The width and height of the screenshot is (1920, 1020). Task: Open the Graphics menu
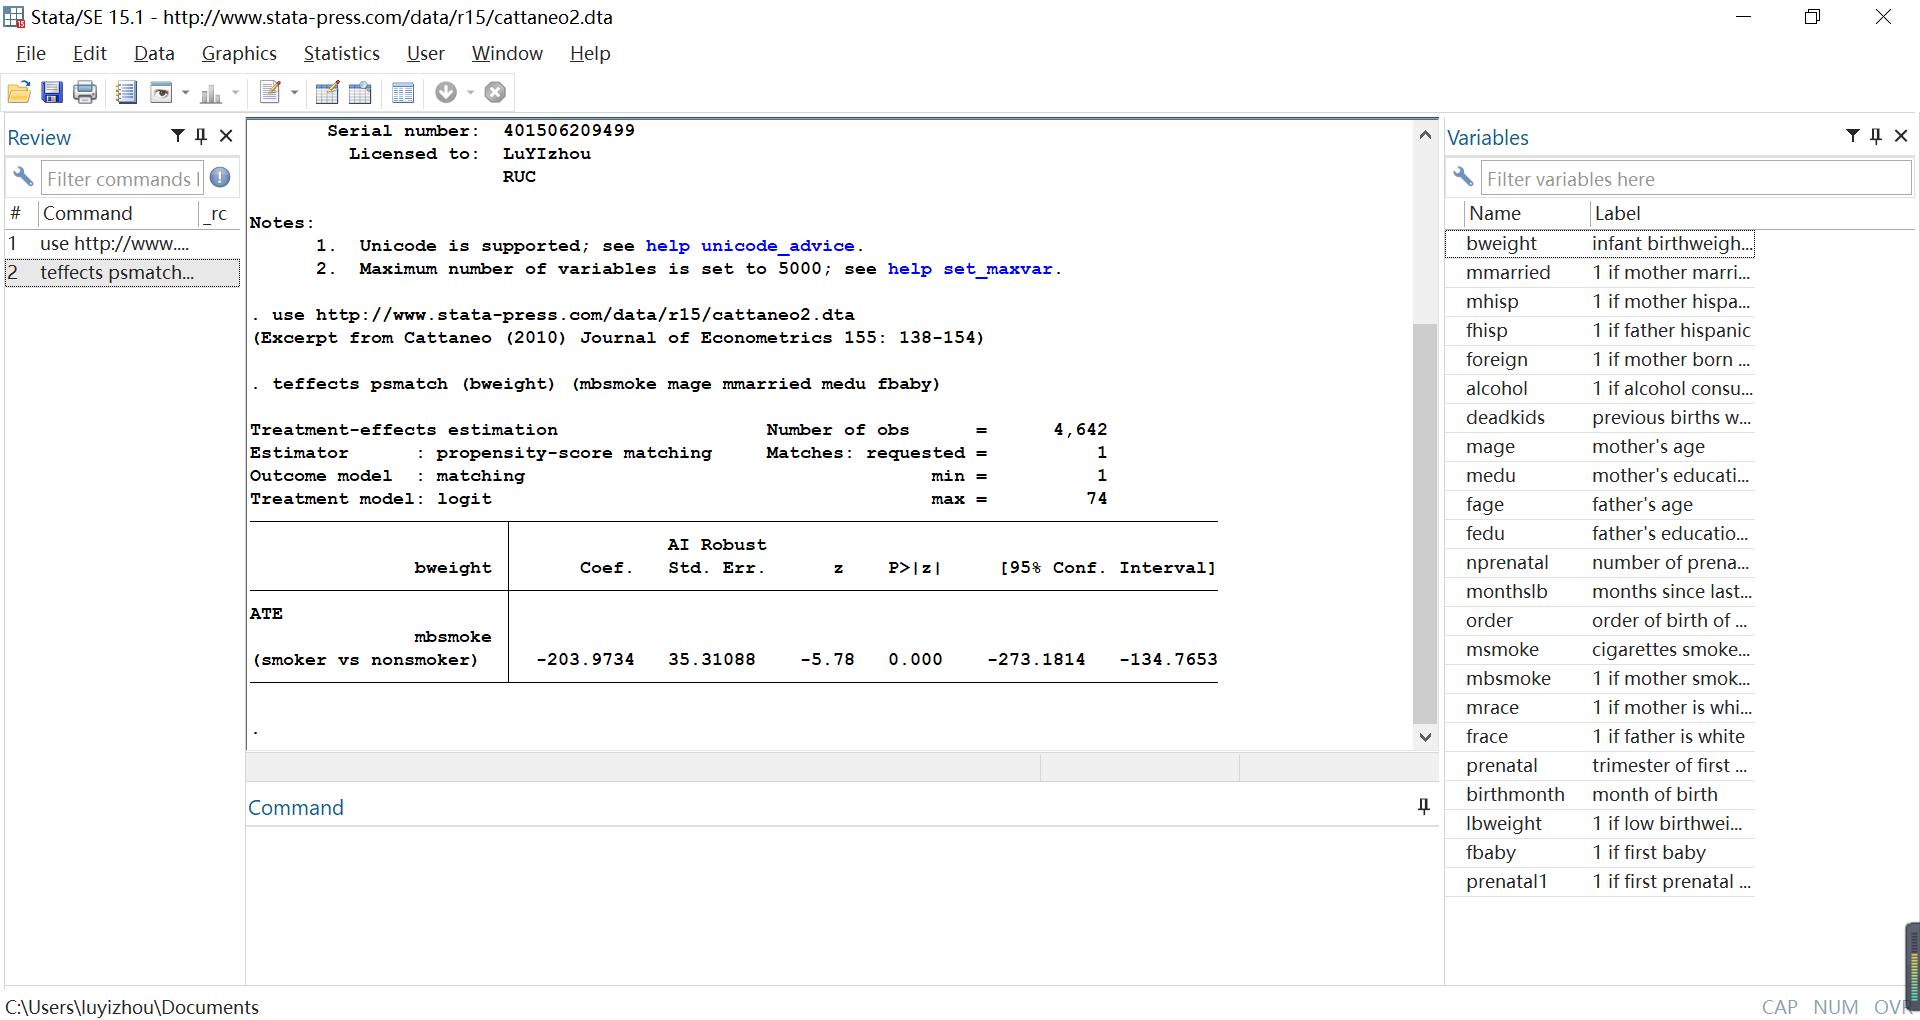pos(239,54)
